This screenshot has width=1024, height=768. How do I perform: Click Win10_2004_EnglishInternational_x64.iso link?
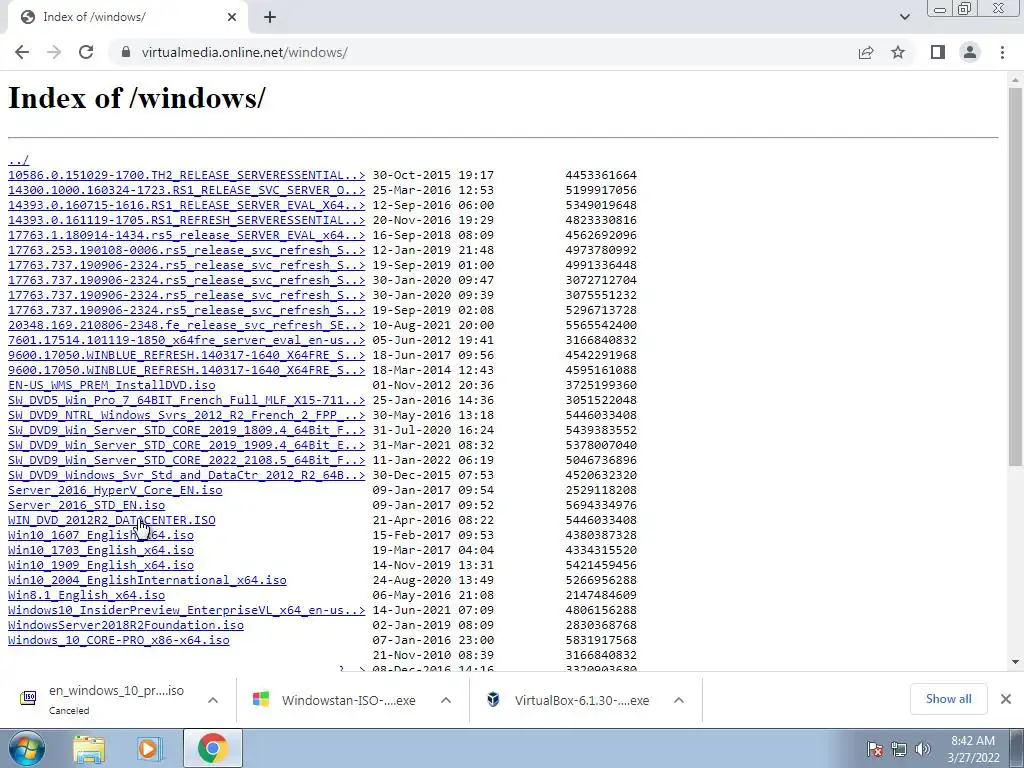point(147,581)
